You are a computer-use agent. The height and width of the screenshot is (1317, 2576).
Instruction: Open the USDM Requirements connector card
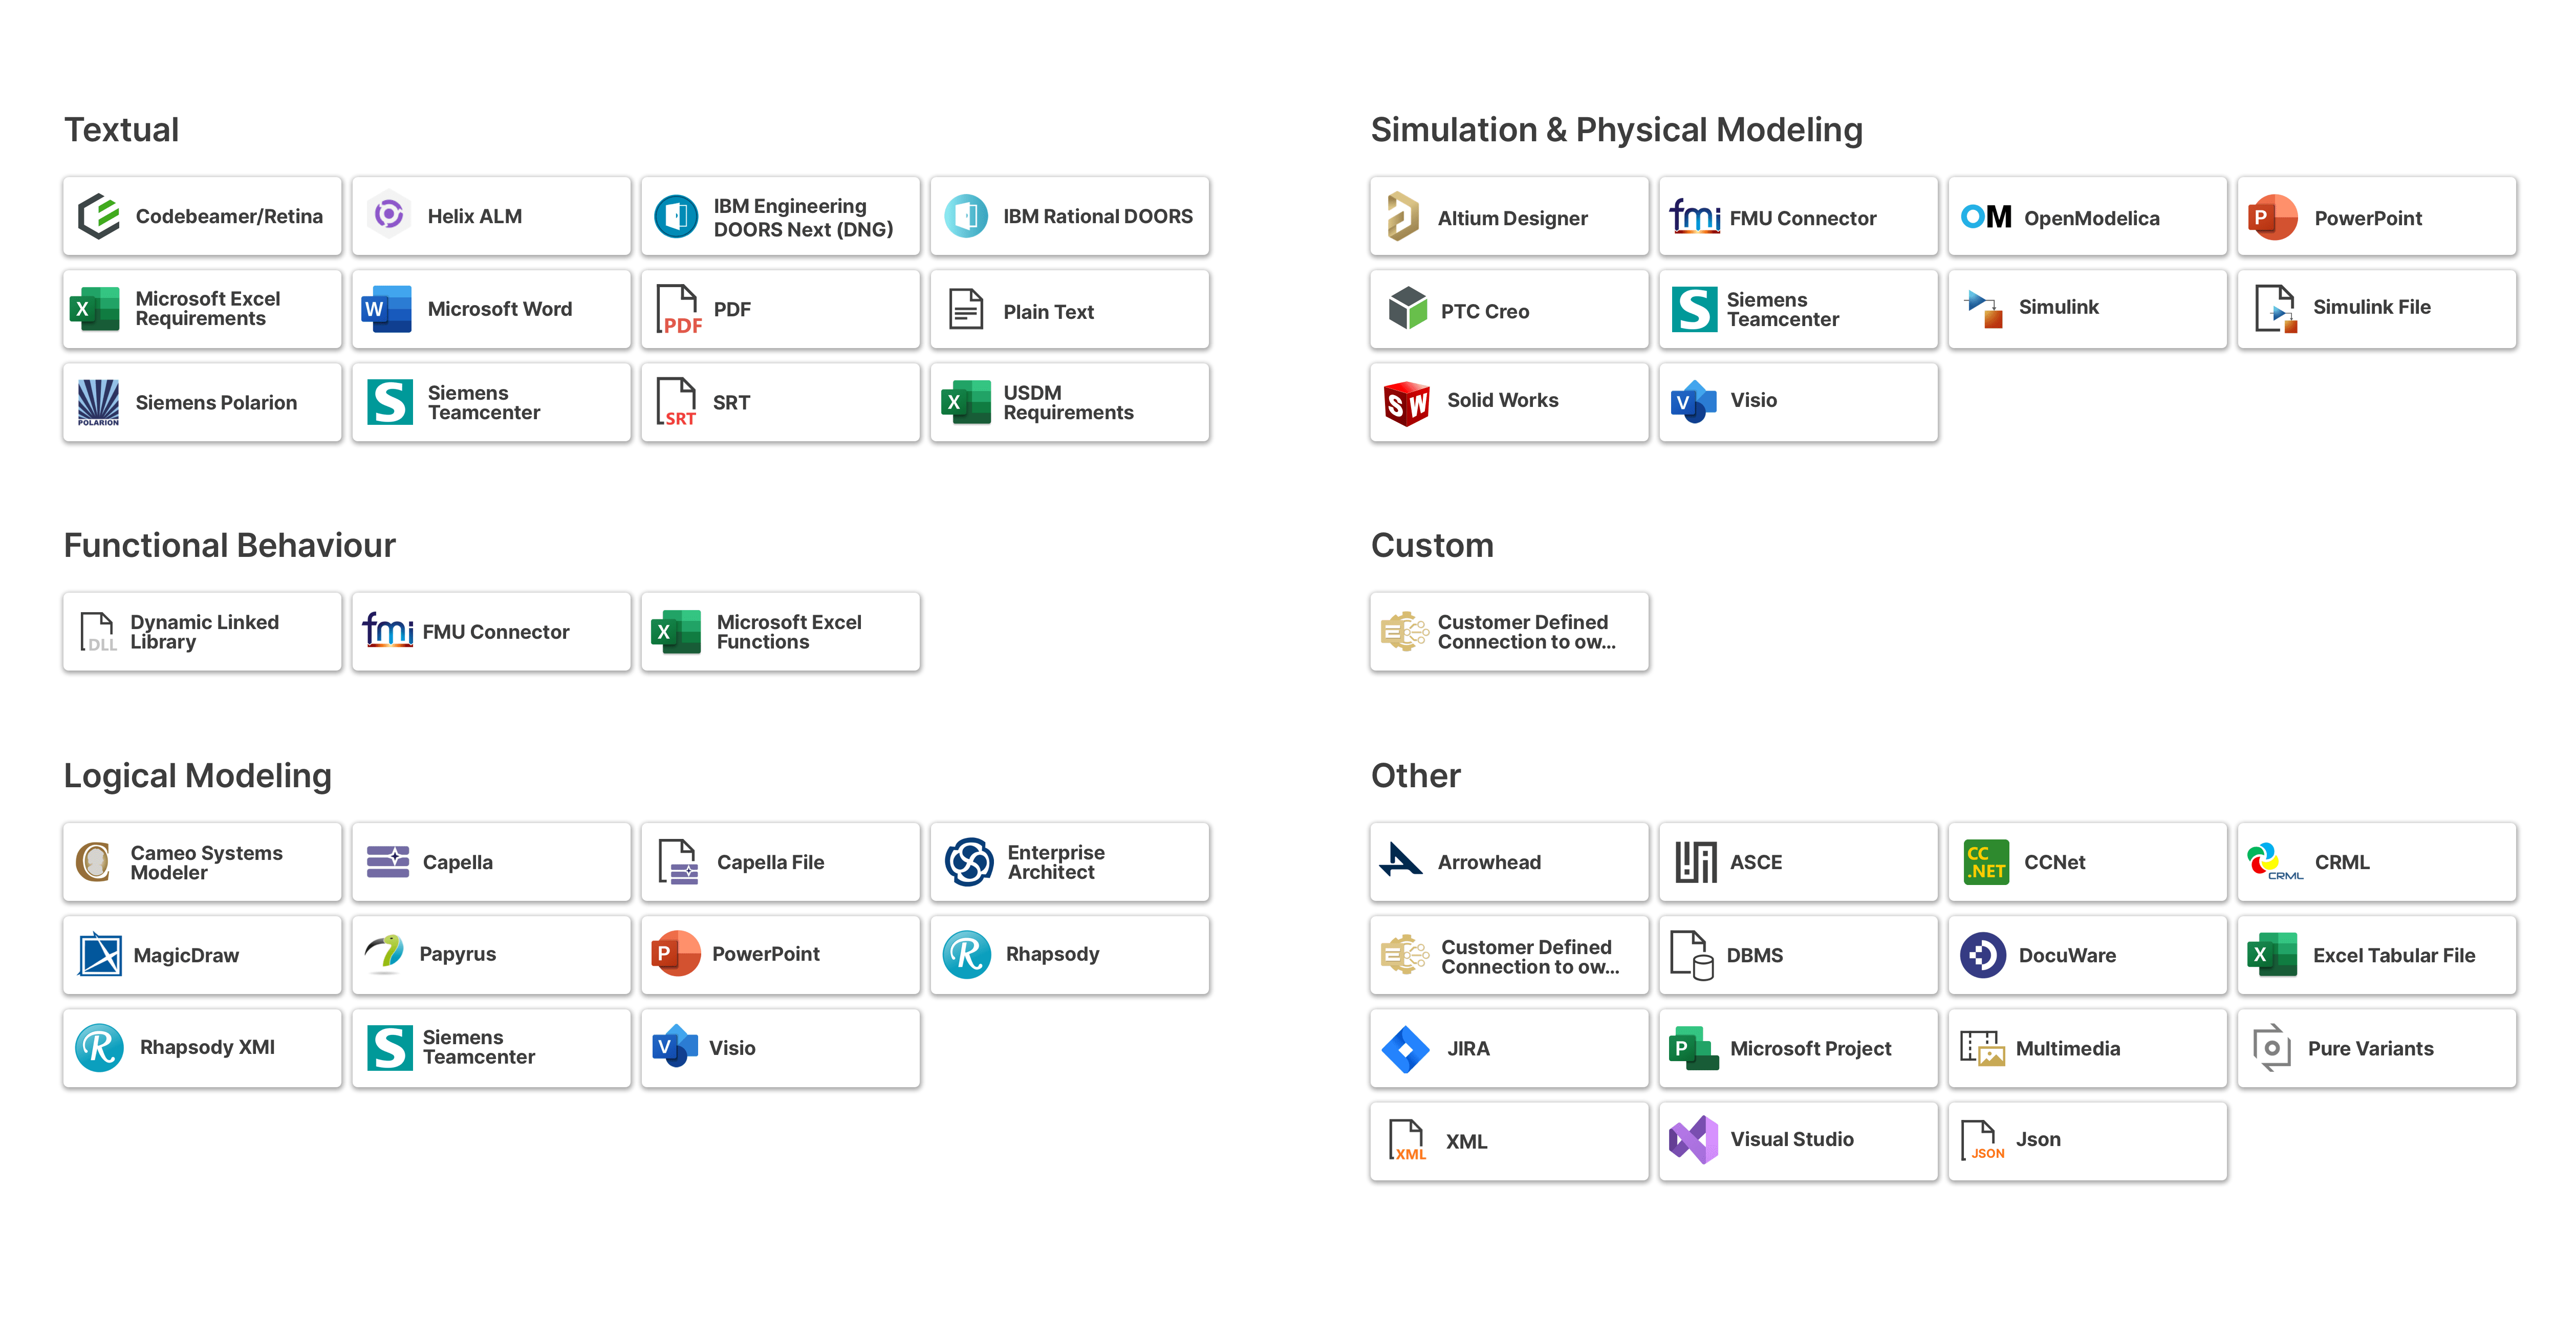click(1069, 402)
